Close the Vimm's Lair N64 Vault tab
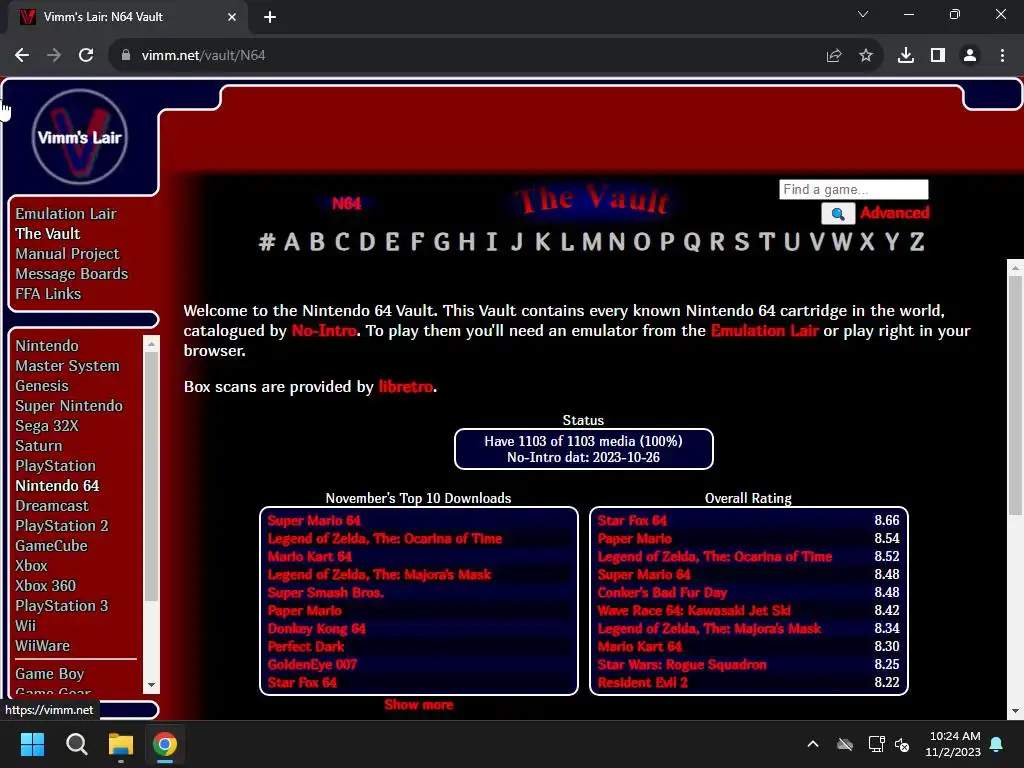The width and height of the screenshot is (1024, 768). coord(232,17)
